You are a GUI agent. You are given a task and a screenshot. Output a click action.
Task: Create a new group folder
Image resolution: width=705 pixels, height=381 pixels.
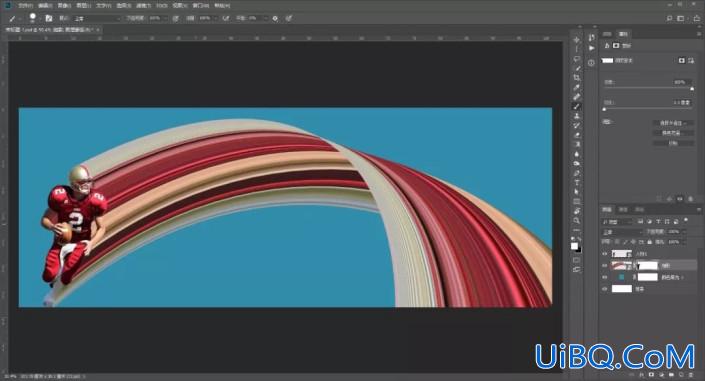pyautogui.click(x=671, y=375)
